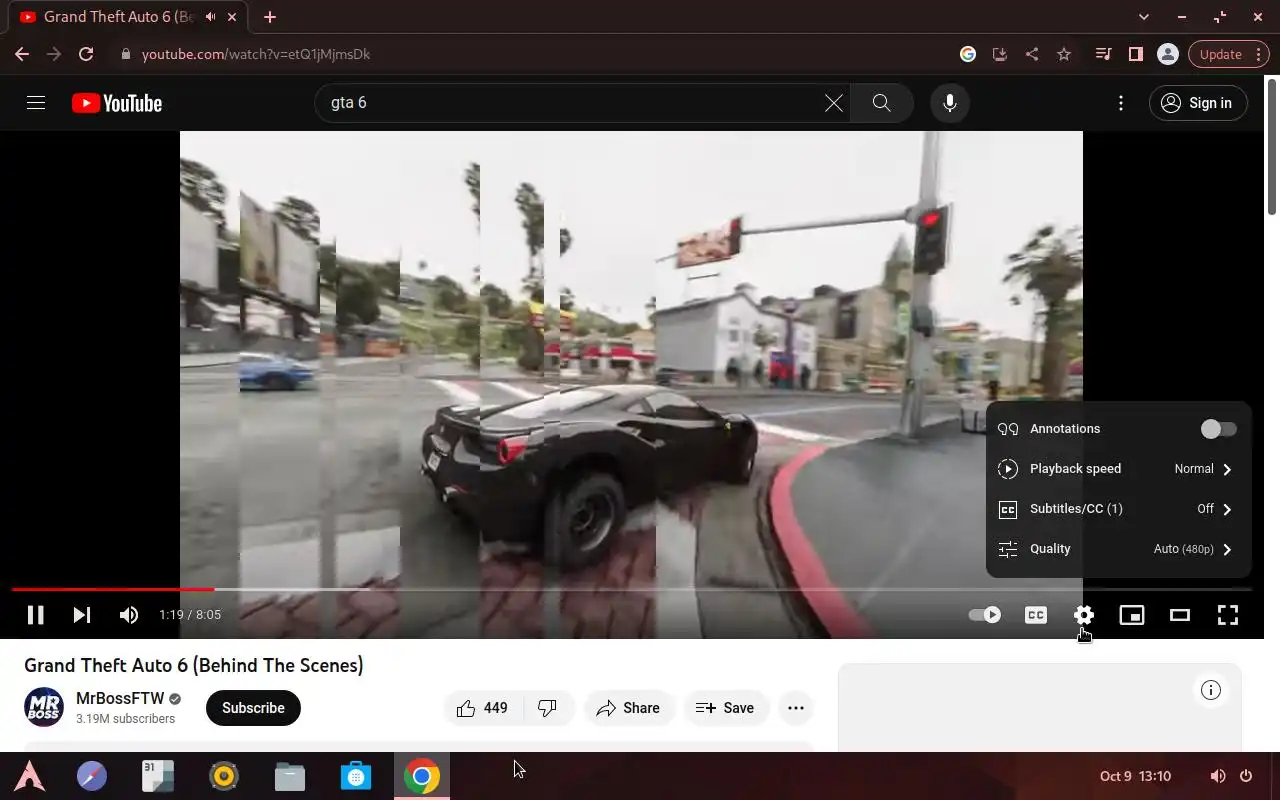
Task: Bookmark this page with star
Action: click(x=1064, y=54)
